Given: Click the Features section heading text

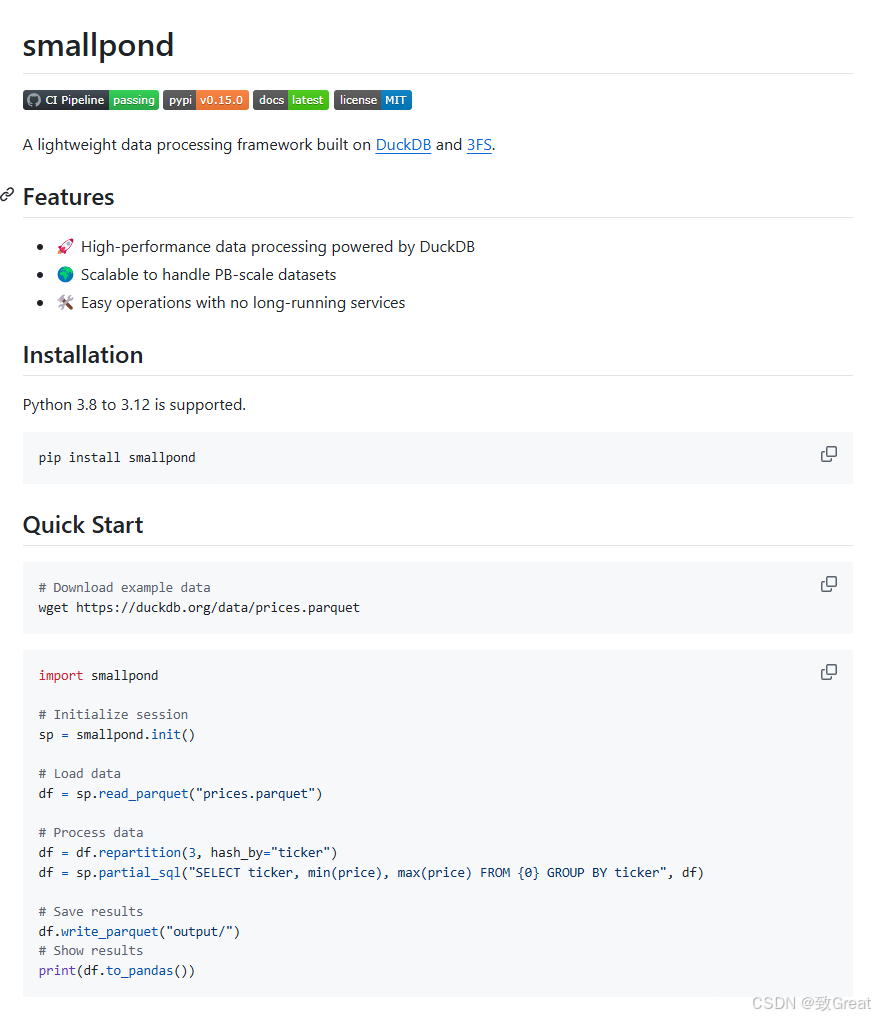Looking at the screenshot, I should click(69, 197).
